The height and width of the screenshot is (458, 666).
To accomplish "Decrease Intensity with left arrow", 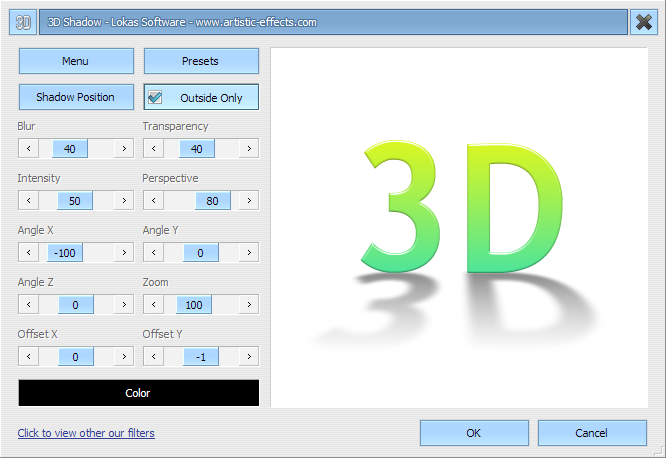I will pyautogui.click(x=28, y=200).
